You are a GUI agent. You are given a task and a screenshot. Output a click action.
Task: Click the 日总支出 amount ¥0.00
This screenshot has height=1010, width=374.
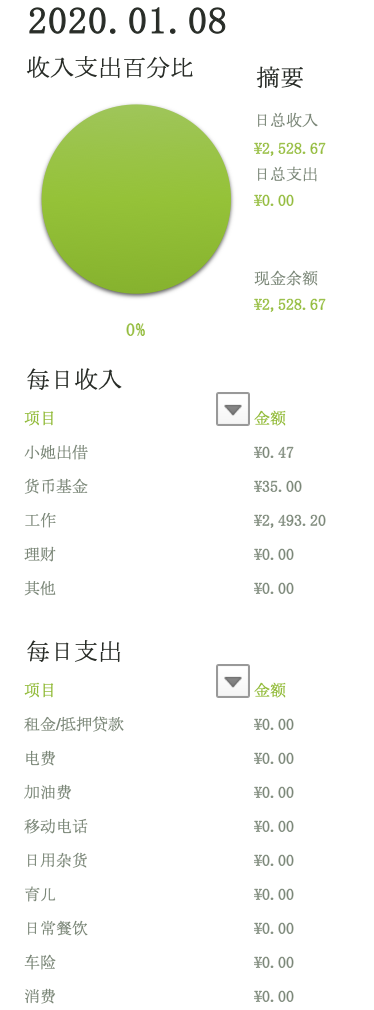click(274, 200)
